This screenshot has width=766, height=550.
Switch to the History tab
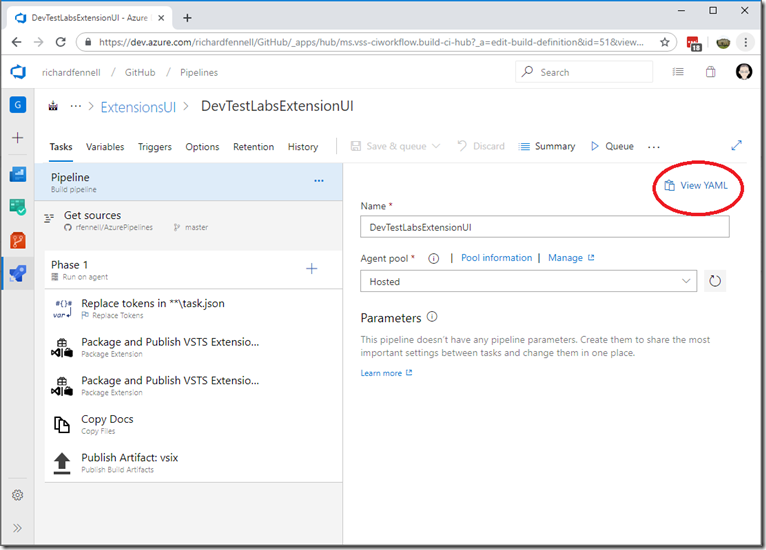coord(303,147)
